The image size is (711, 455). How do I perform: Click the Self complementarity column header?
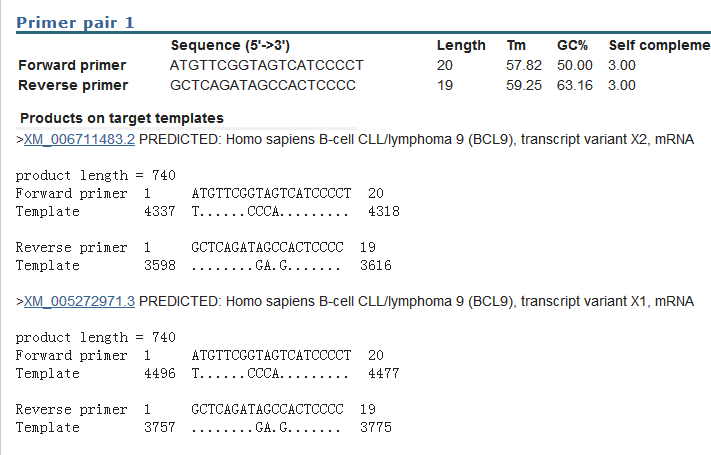coord(659,45)
